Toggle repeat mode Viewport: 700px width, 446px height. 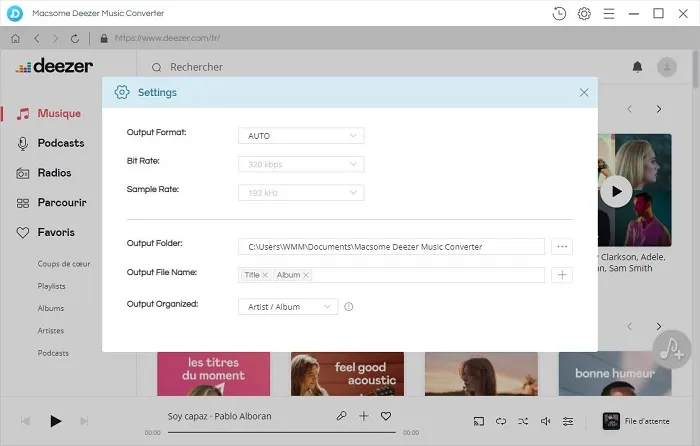501,421
